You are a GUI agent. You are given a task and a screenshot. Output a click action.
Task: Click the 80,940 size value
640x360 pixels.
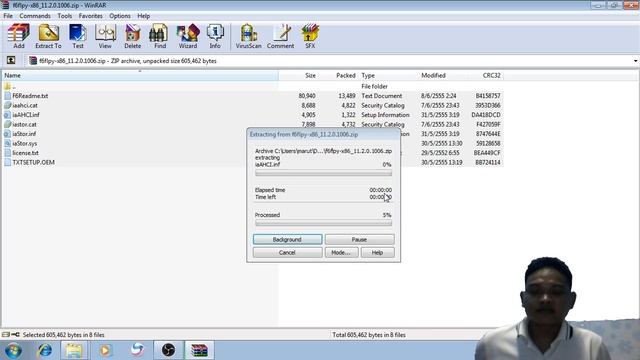pos(307,96)
